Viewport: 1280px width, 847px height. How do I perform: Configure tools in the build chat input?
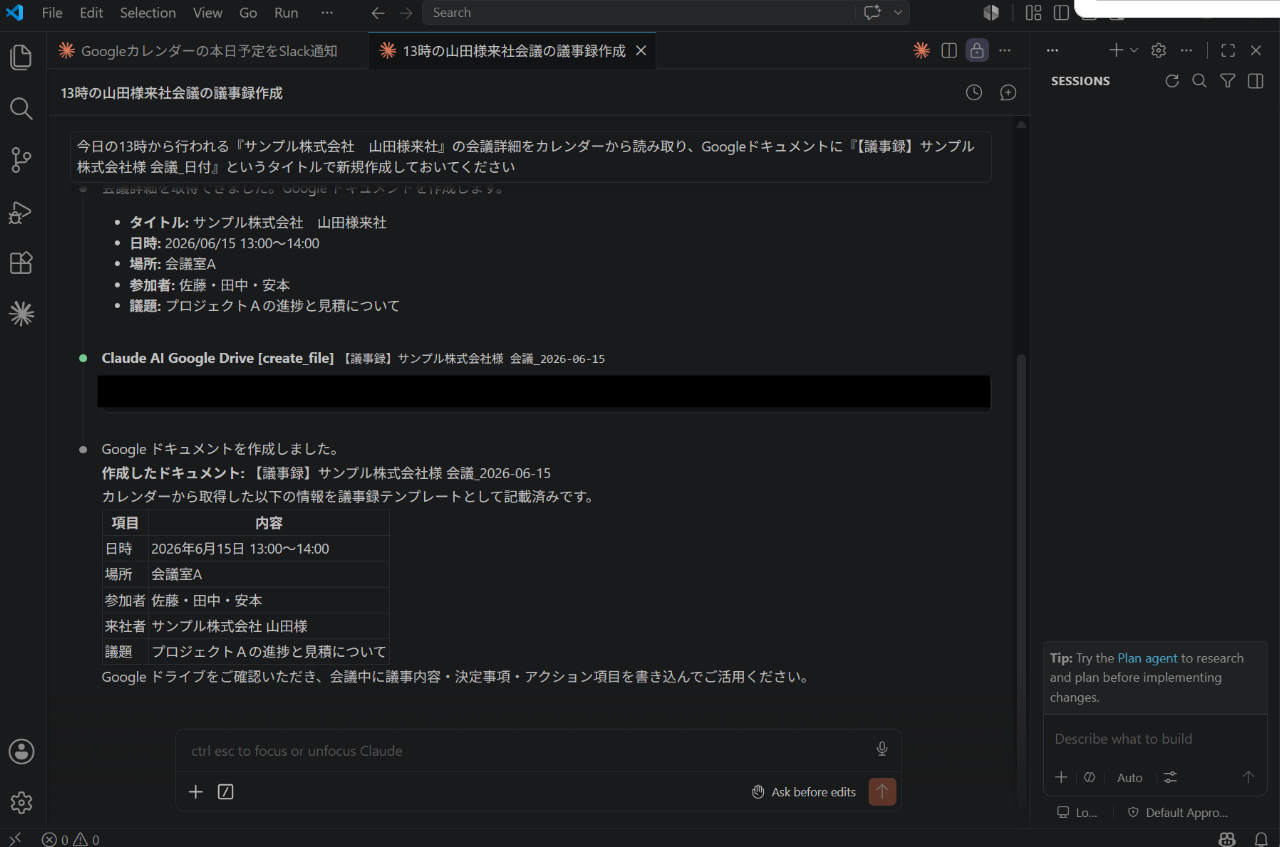pos(1170,777)
